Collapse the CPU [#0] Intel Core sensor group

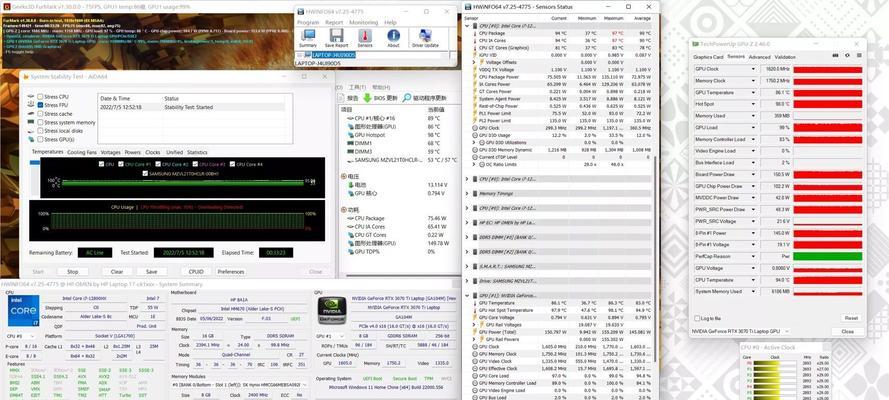pyautogui.click(x=467, y=26)
